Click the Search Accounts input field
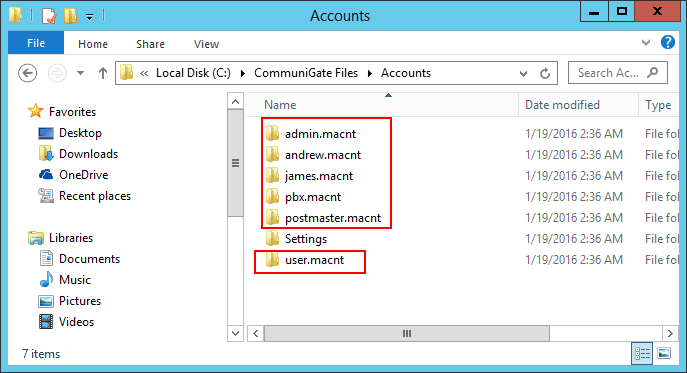Viewport: 687px width, 373px height. [618, 73]
